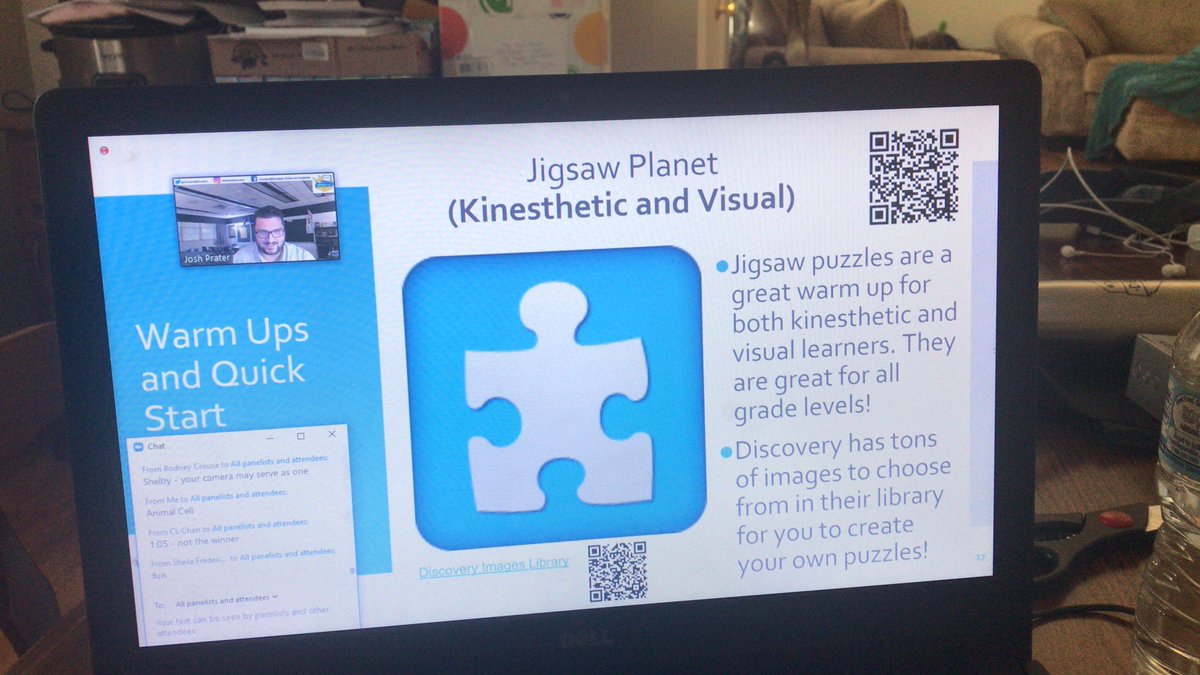Click the jigsaw puzzle piece image
The height and width of the screenshot is (675, 1200).
coord(554,396)
